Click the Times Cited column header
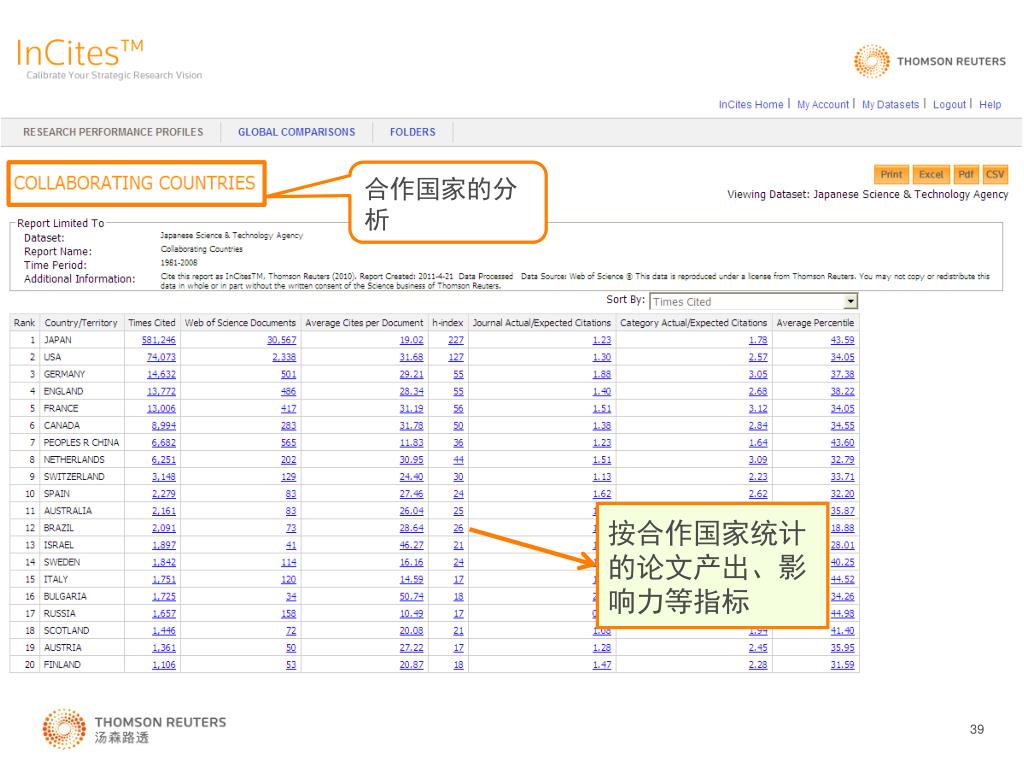The image size is (1024, 768). point(152,323)
